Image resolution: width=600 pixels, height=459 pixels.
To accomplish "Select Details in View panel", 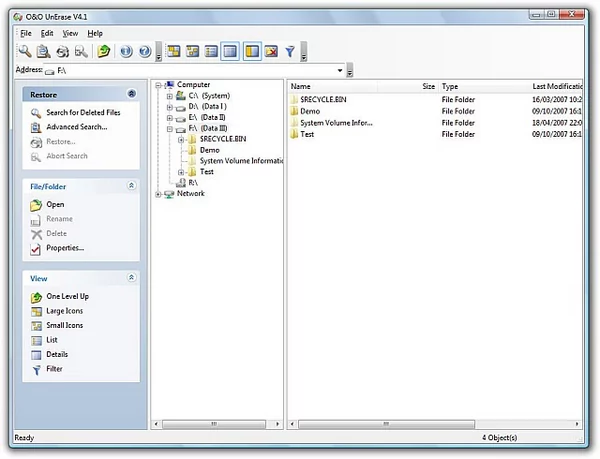I will pyautogui.click(x=57, y=355).
